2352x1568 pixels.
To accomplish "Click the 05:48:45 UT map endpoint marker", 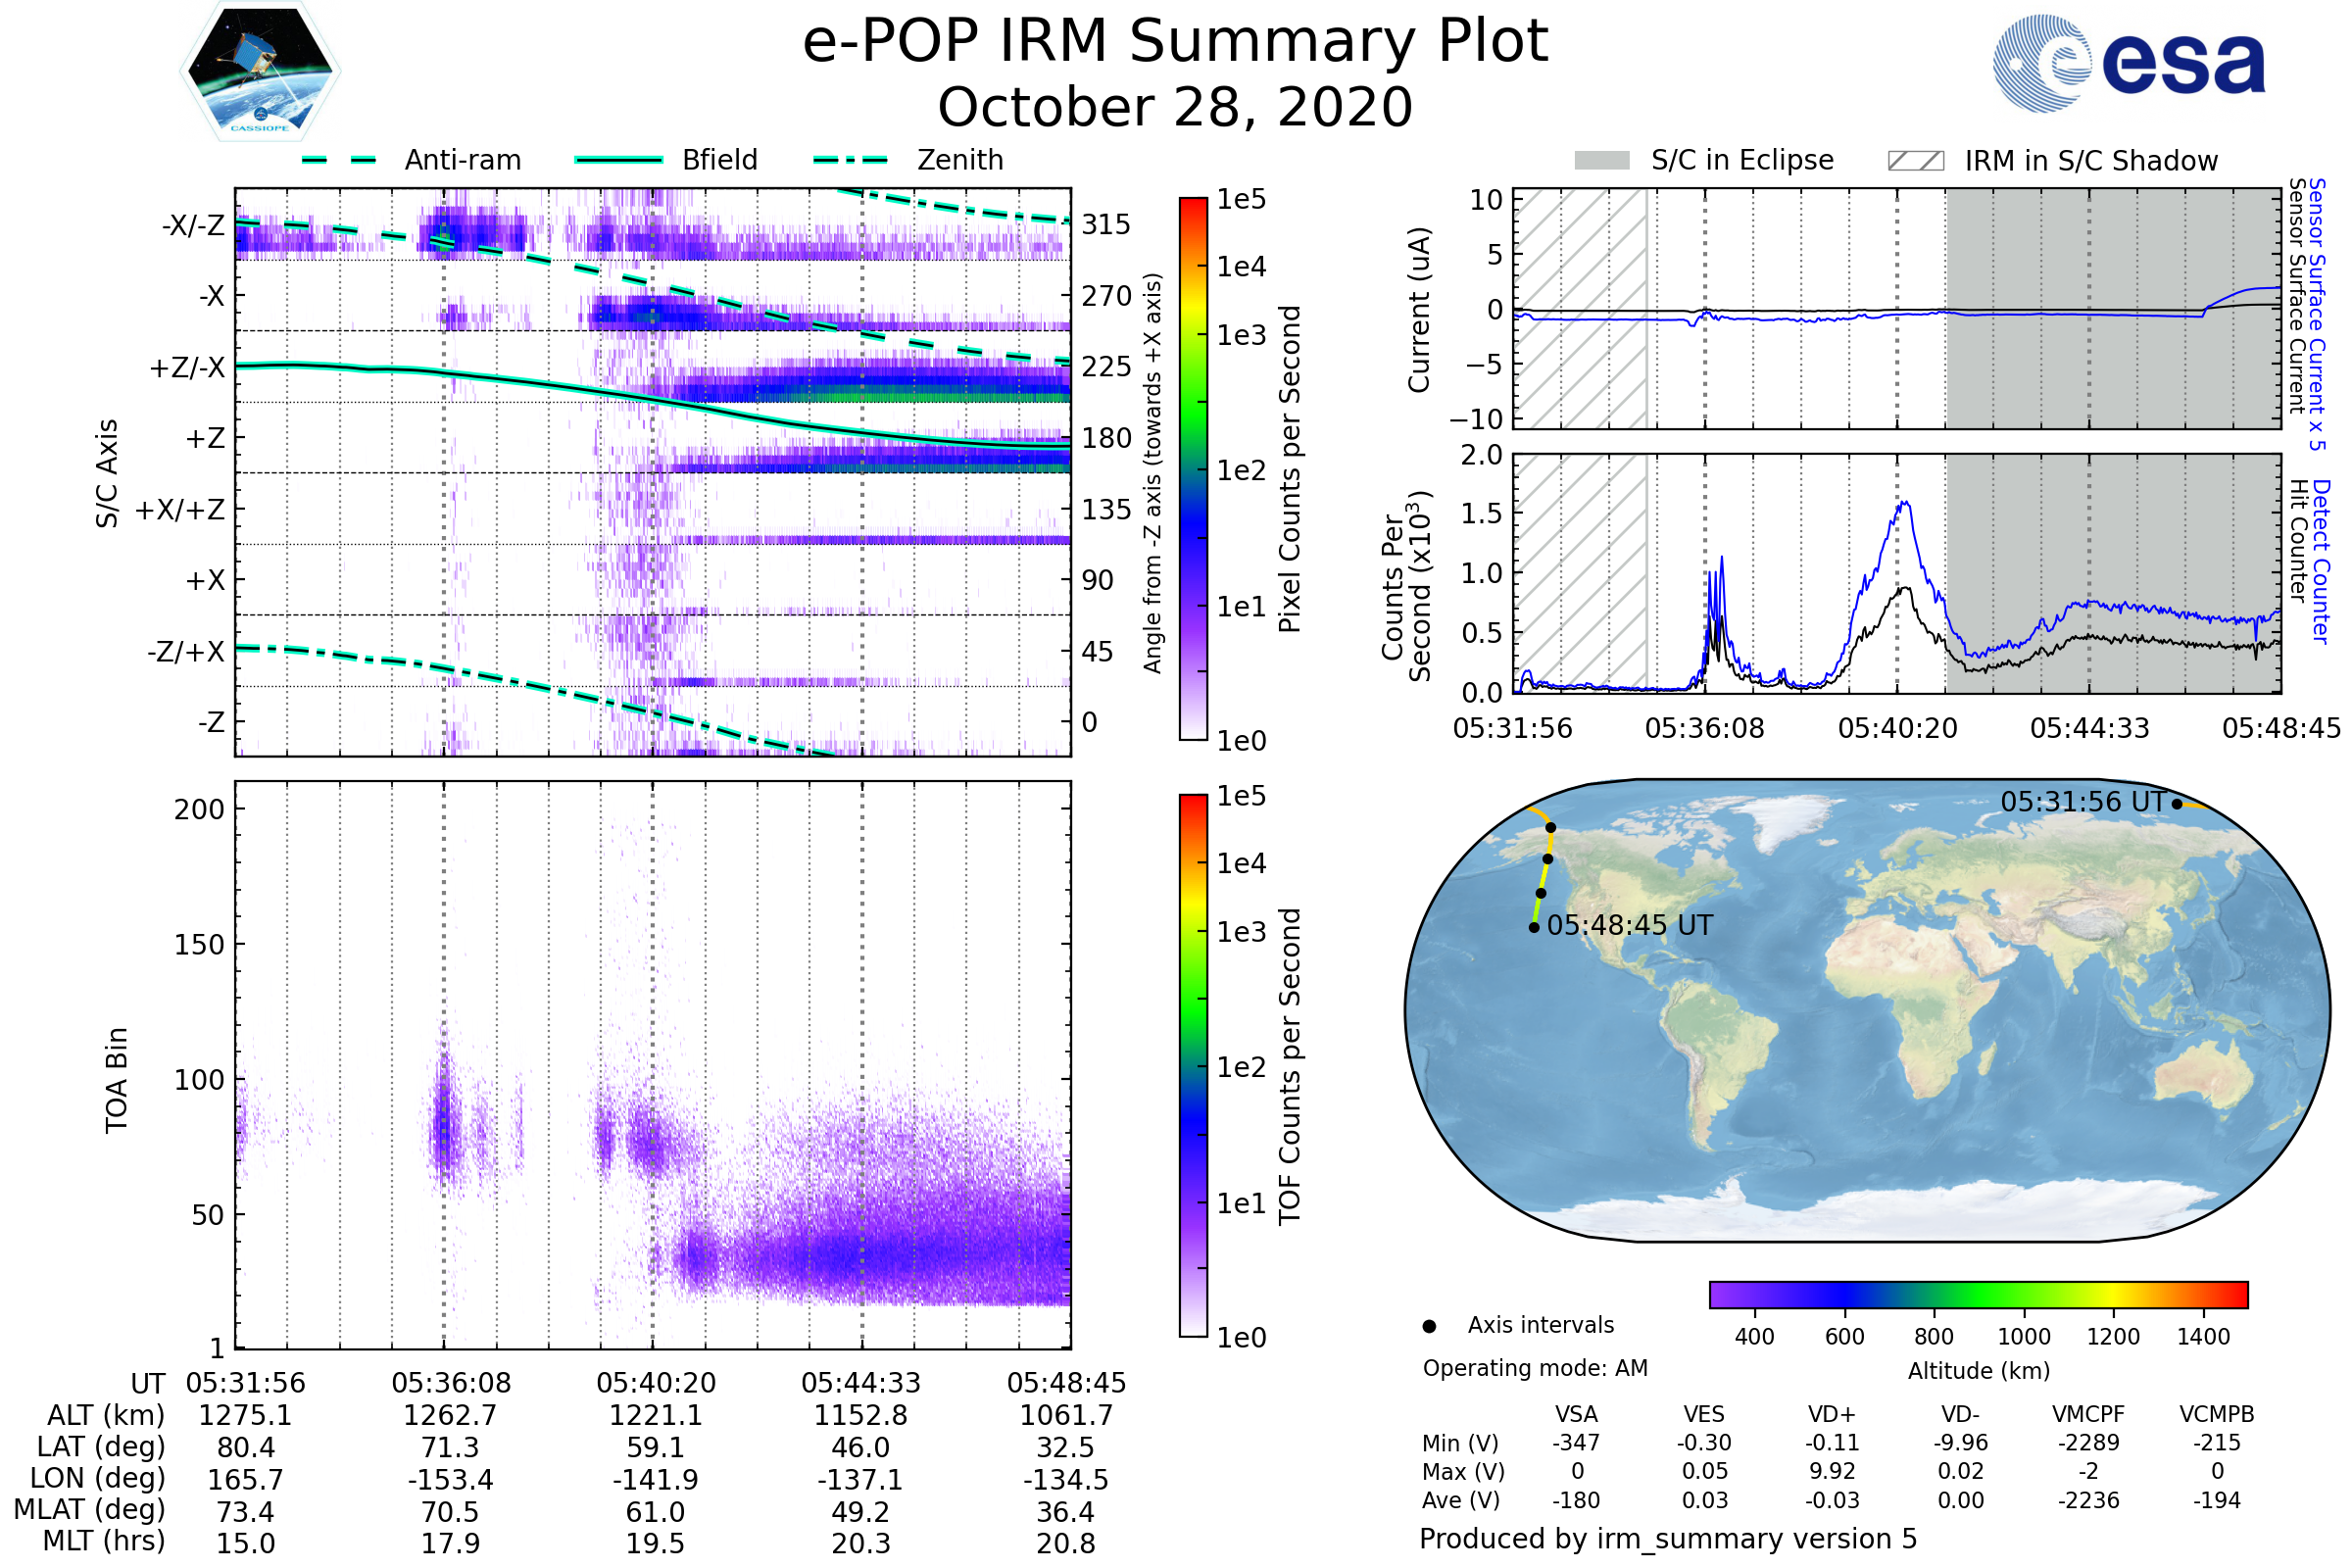I will tap(1534, 928).
